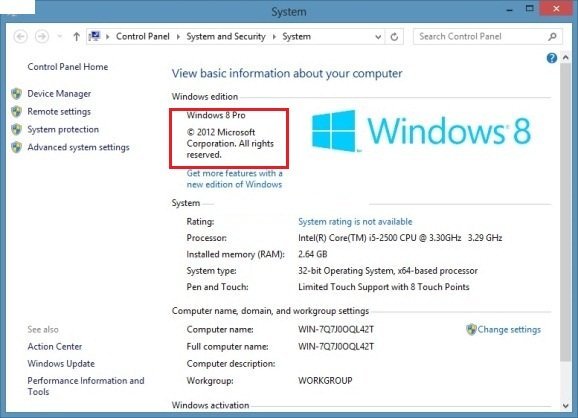Click the shield icon beside Device Manager

click(16, 94)
